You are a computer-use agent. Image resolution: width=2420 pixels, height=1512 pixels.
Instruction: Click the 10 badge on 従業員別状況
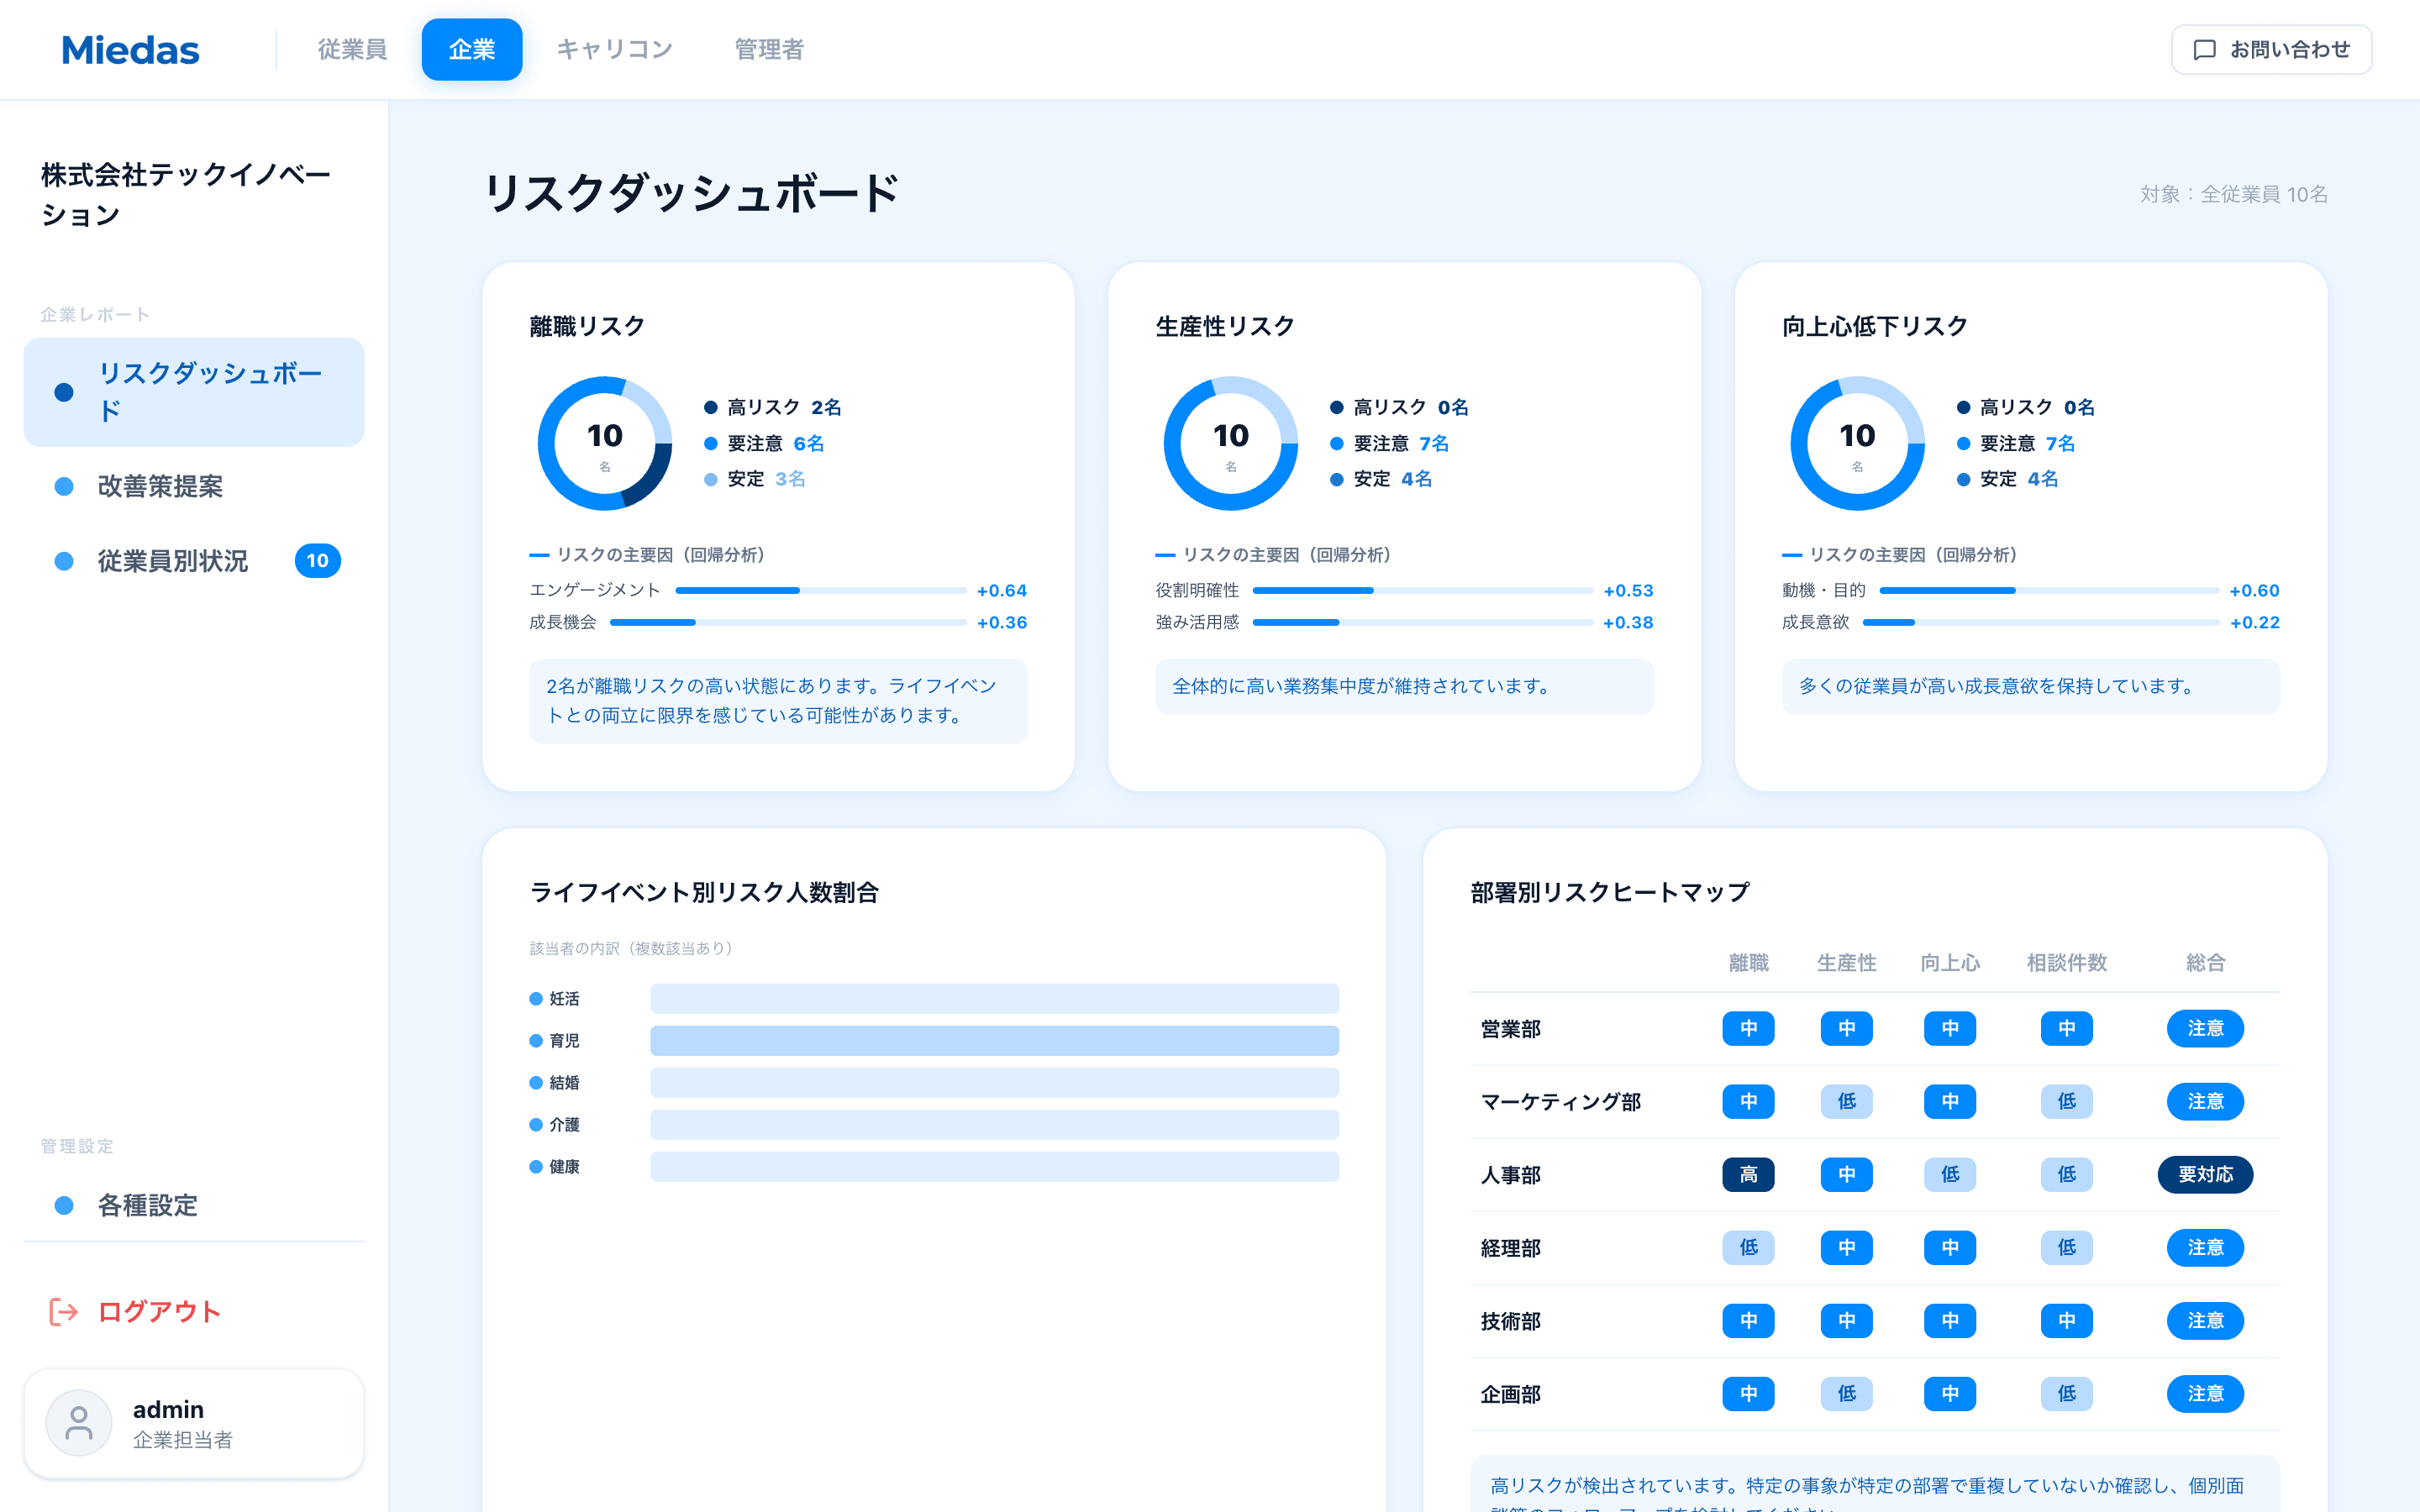(318, 561)
